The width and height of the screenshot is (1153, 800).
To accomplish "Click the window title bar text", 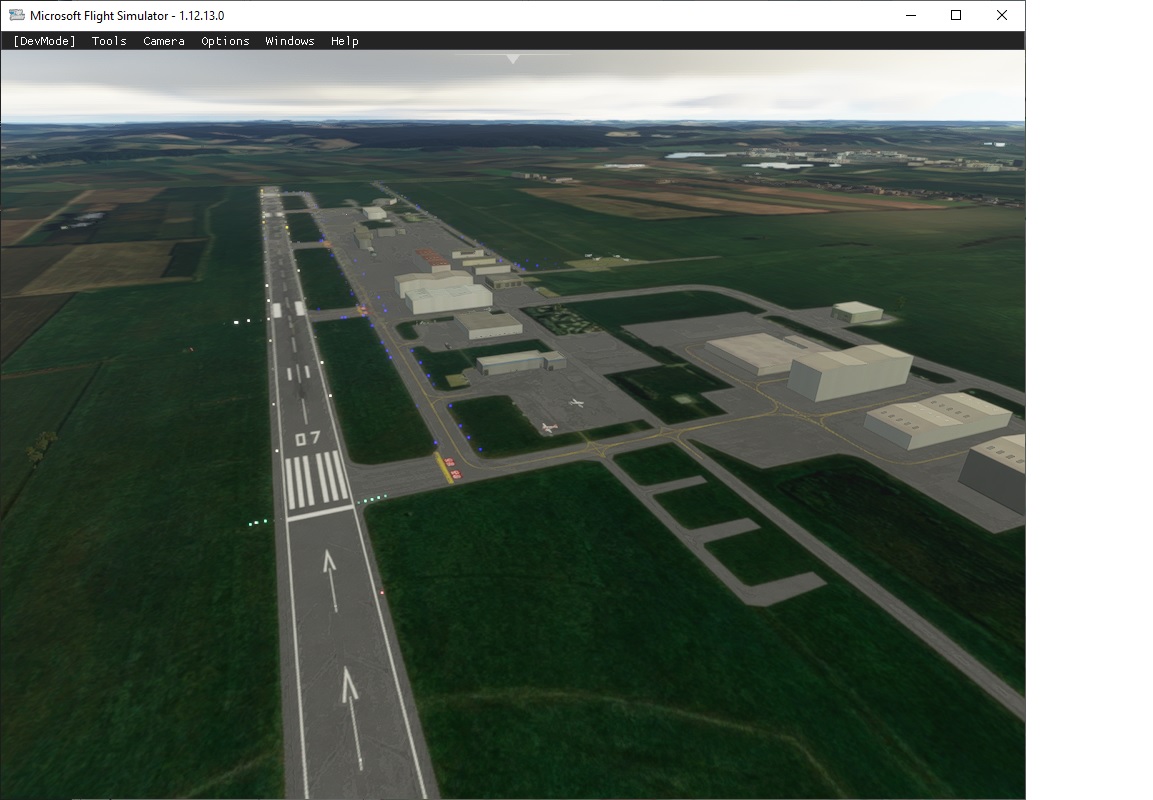I will [127, 15].
